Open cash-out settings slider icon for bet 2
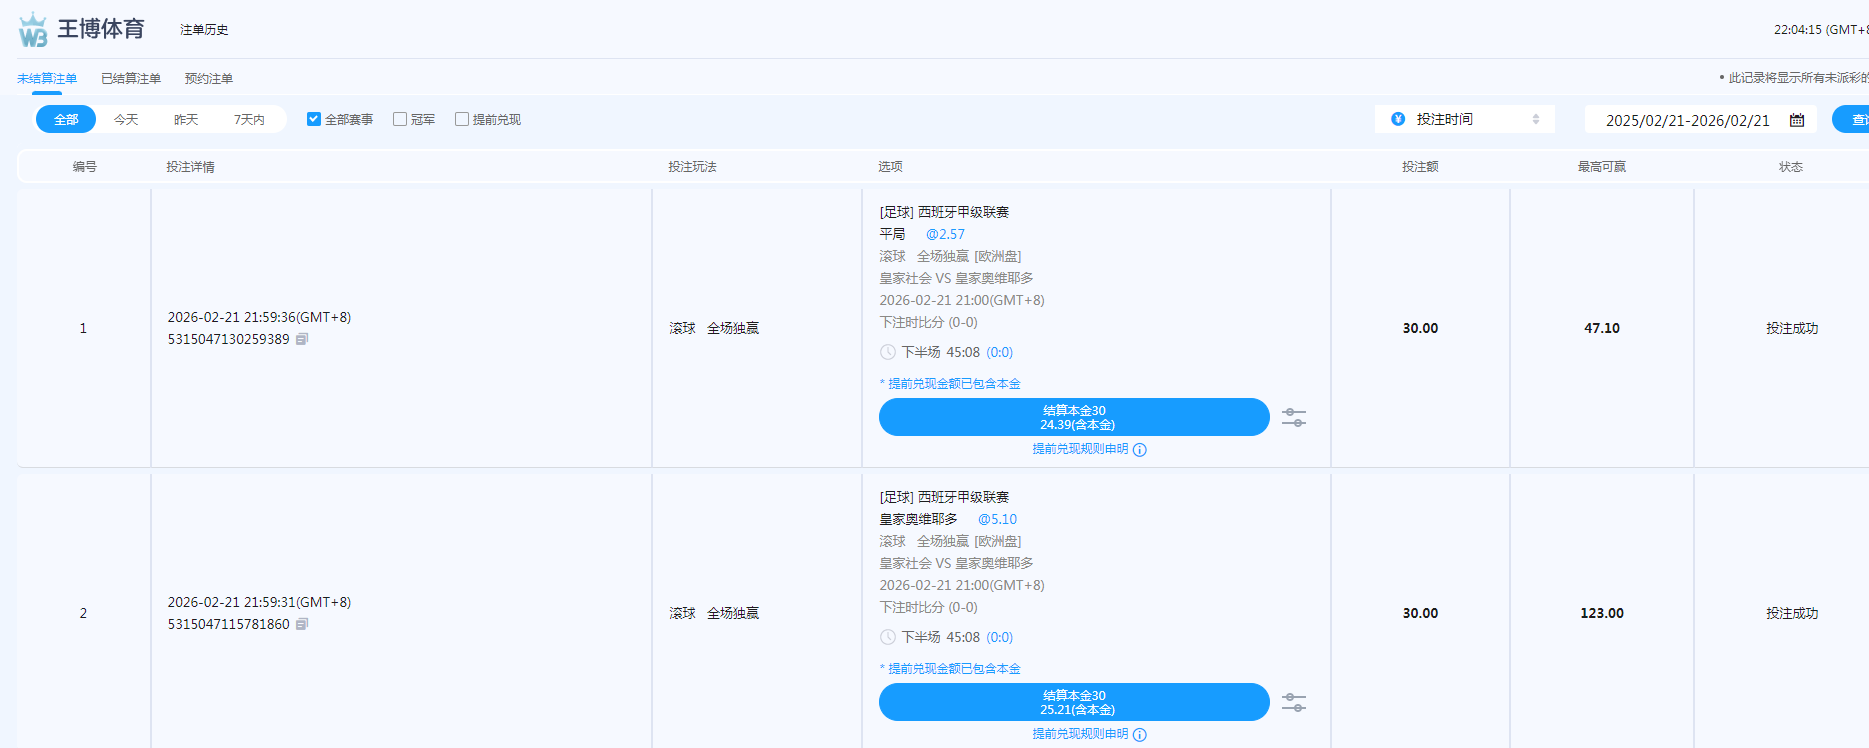 click(x=1294, y=702)
